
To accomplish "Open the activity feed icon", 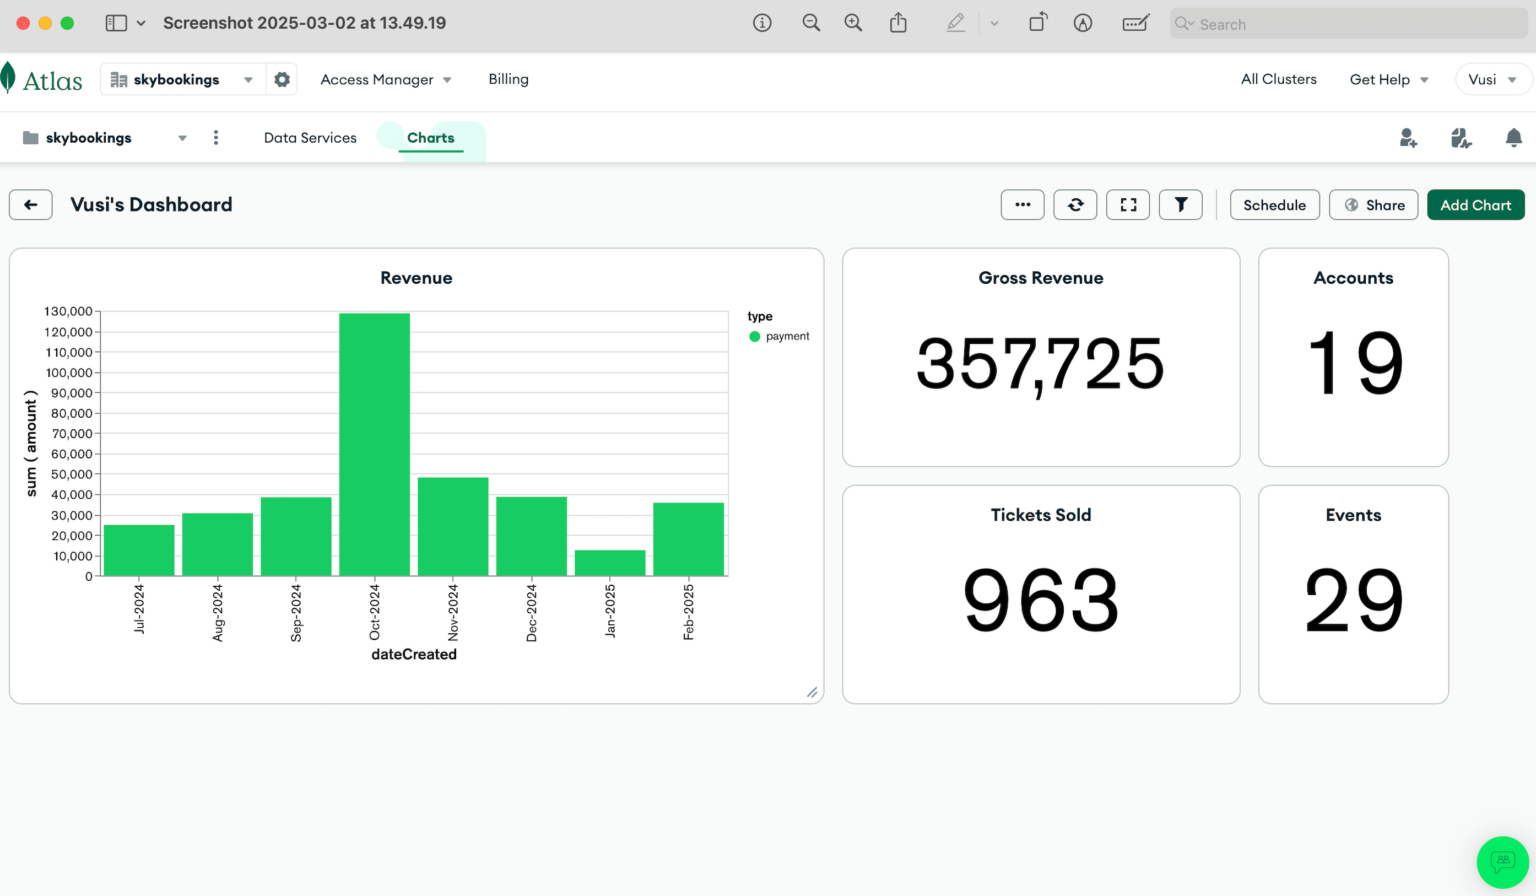I will [1461, 138].
